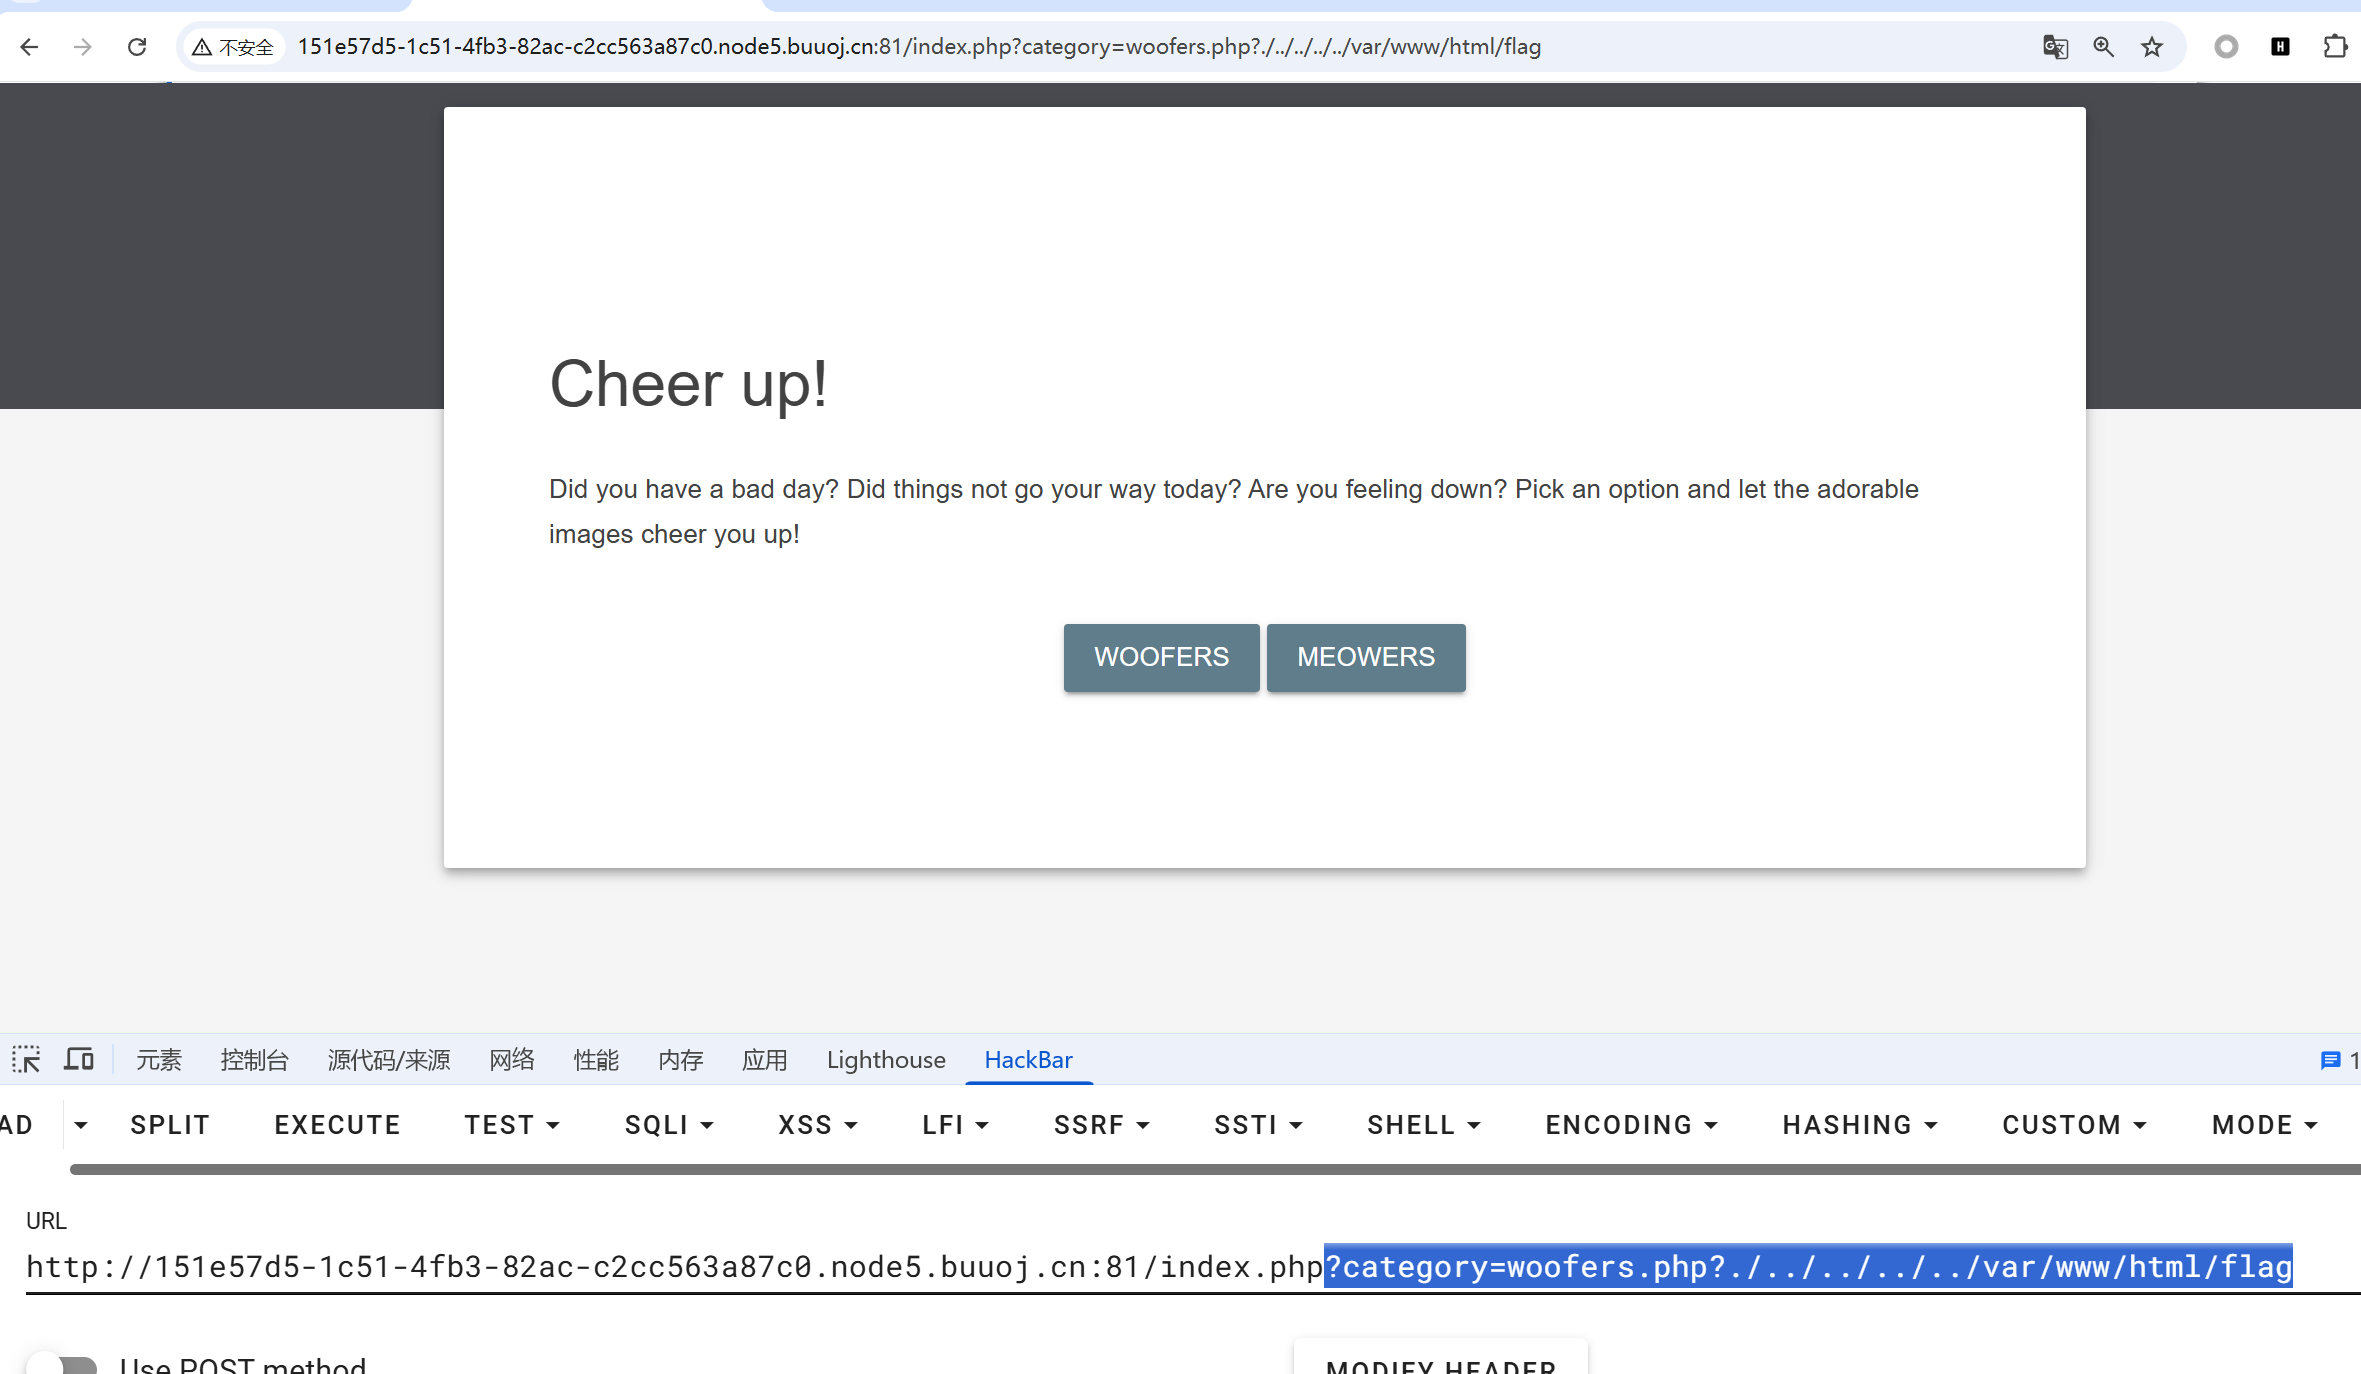Expand the ENCODING dropdown

coord(1631,1125)
